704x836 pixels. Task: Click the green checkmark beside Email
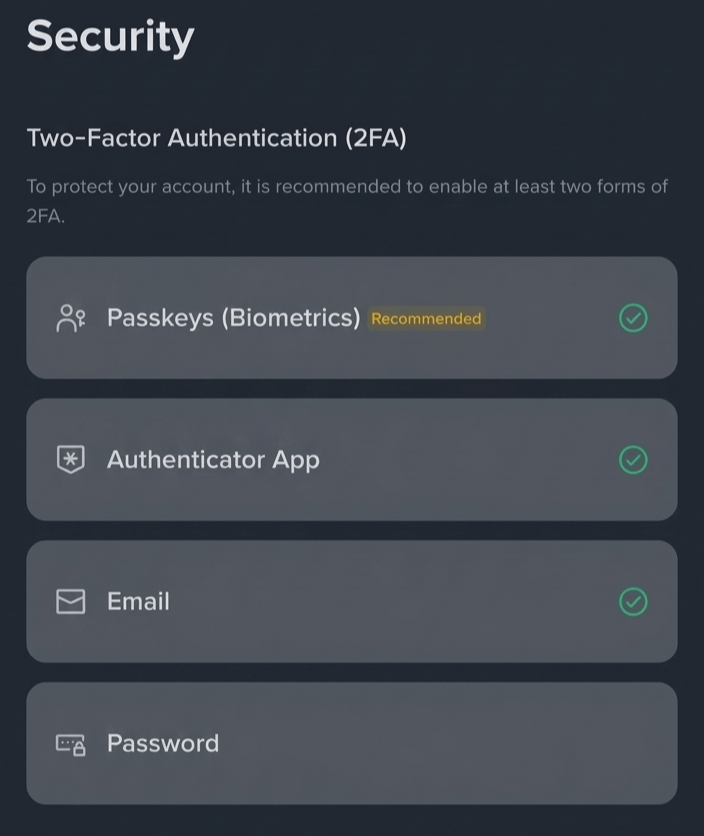[x=633, y=601]
